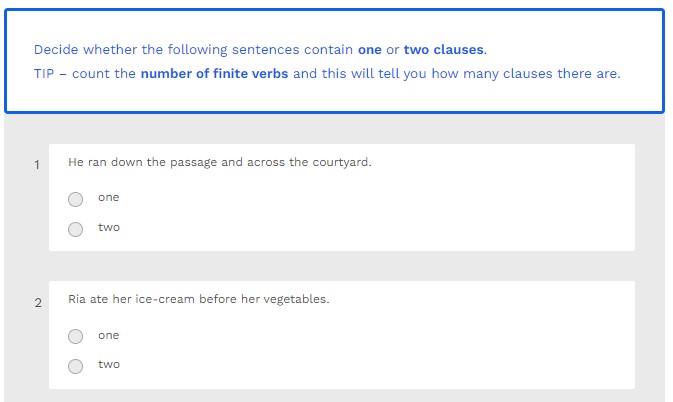Click the question number 1 marker
The height and width of the screenshot is (402, 673).
tap(37, 165)
